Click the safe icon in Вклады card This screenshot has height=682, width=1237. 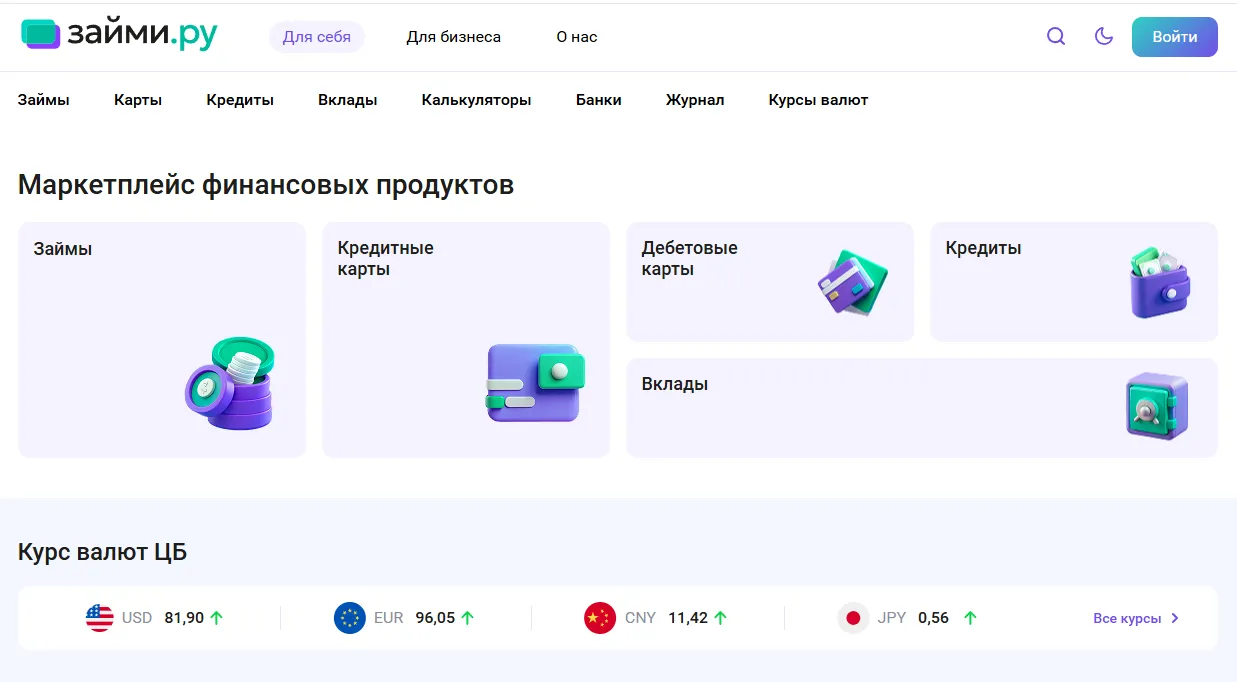click(1157, 407)
